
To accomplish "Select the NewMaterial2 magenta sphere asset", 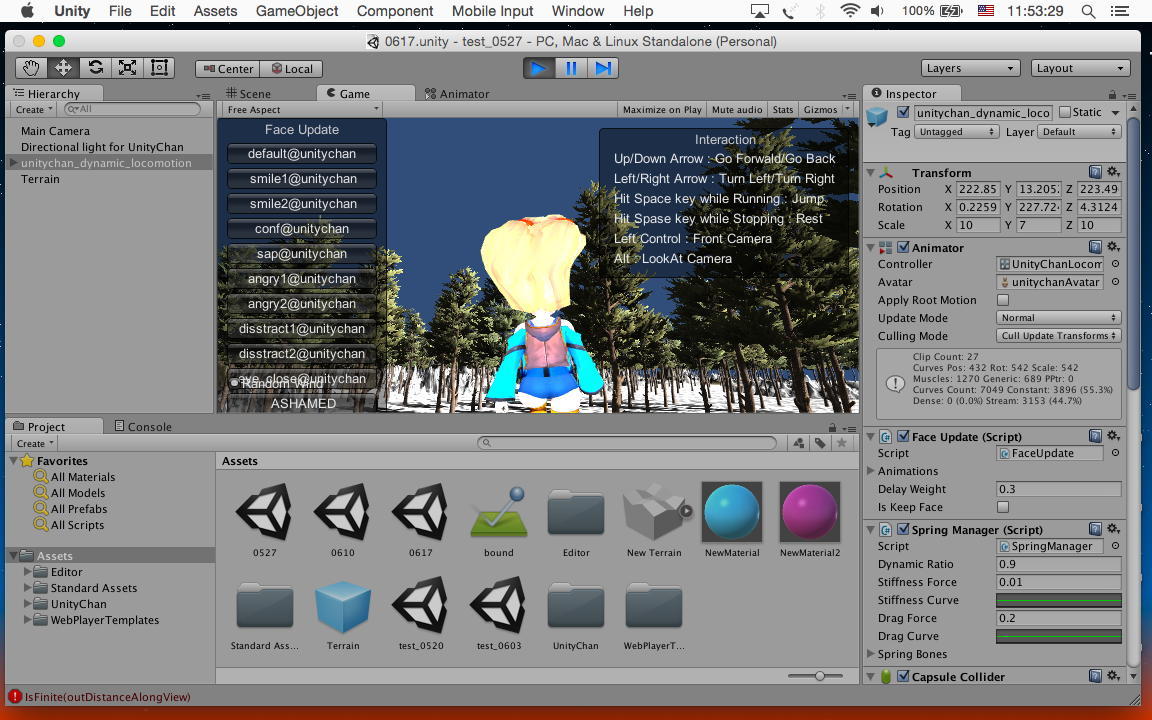I will 810,519.
